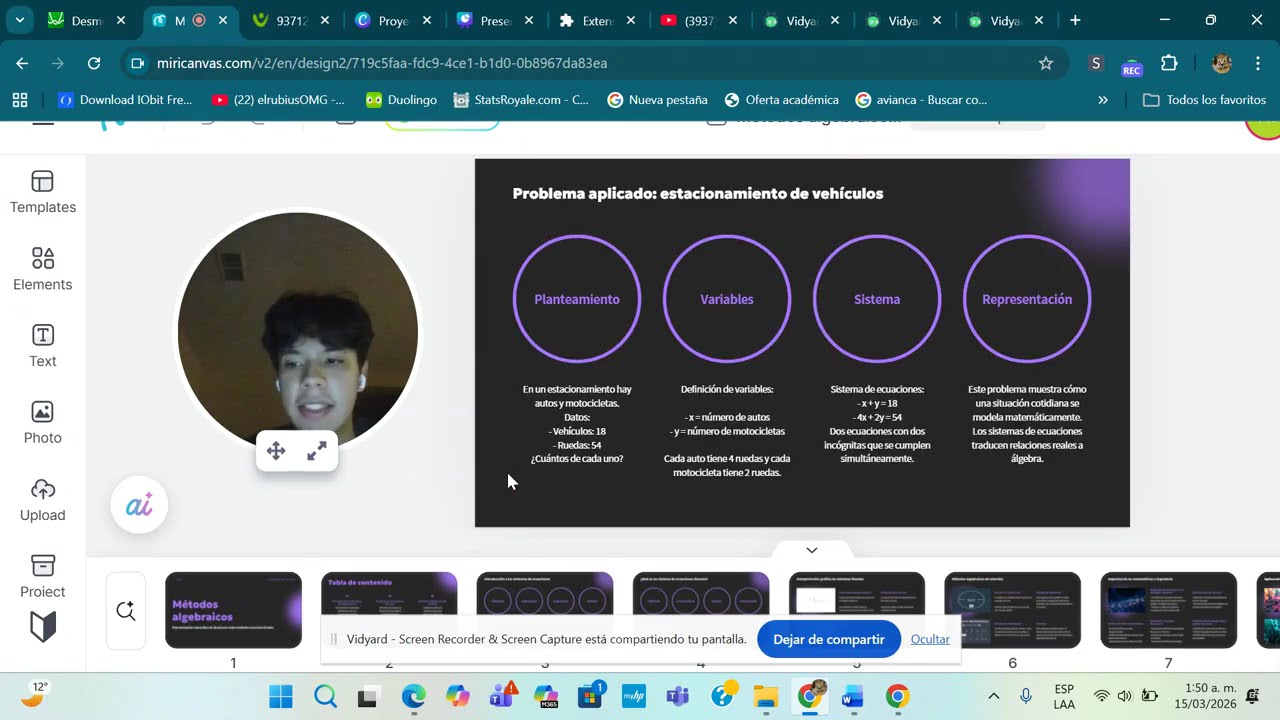Viewport: 1280px width, 720px height.
Task: Open the elrubiusOMG YouTube bookmark
Action: click(x=279, y=100)
